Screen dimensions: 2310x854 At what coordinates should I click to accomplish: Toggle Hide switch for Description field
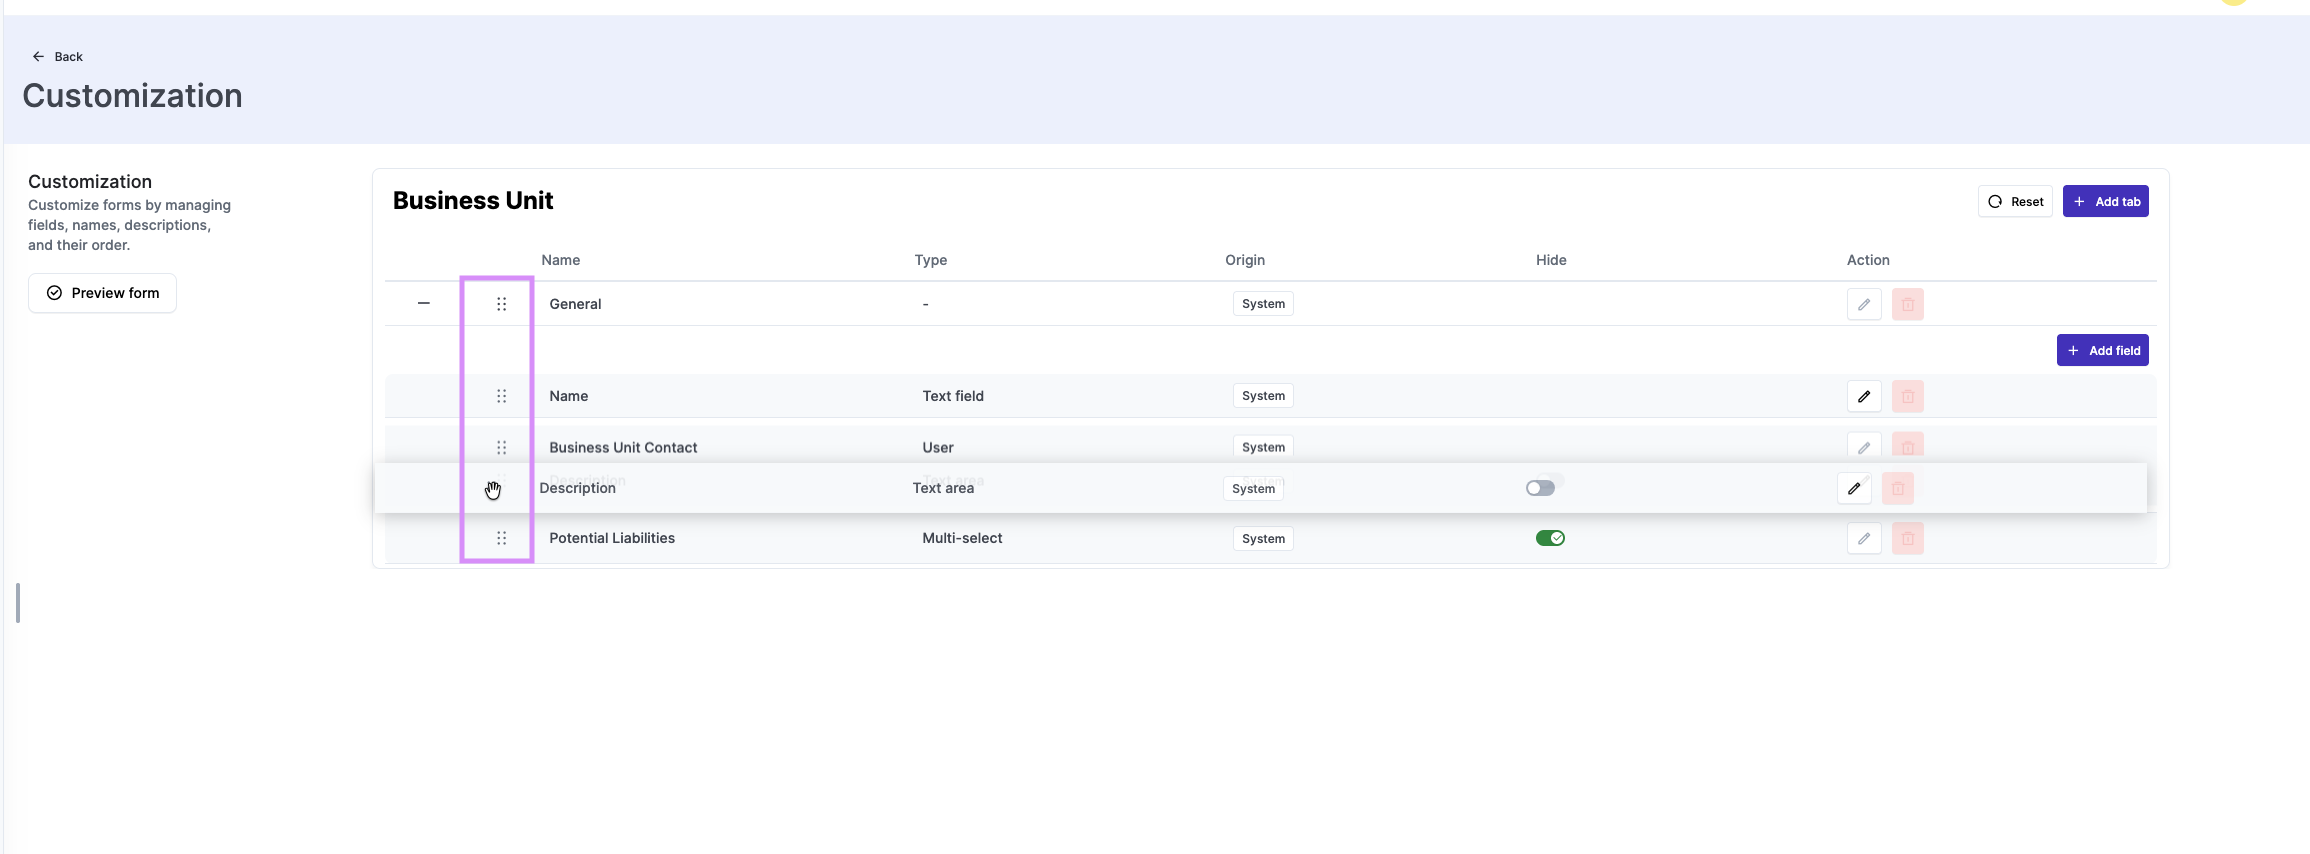click(x=1539, y=488)
